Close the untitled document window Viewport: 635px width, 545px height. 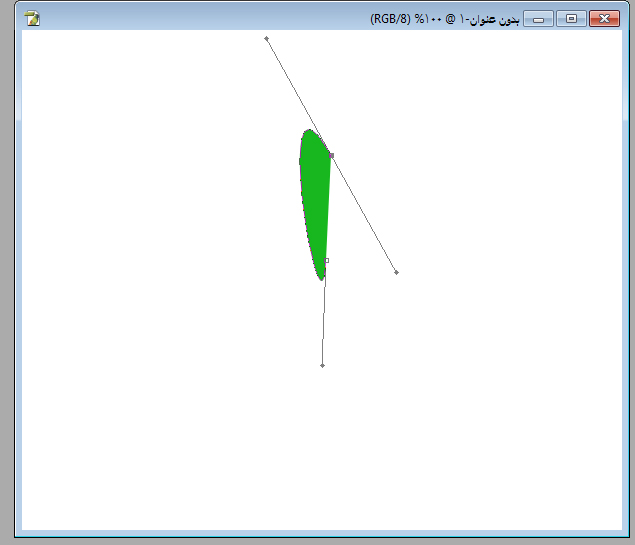click(603, 18)
